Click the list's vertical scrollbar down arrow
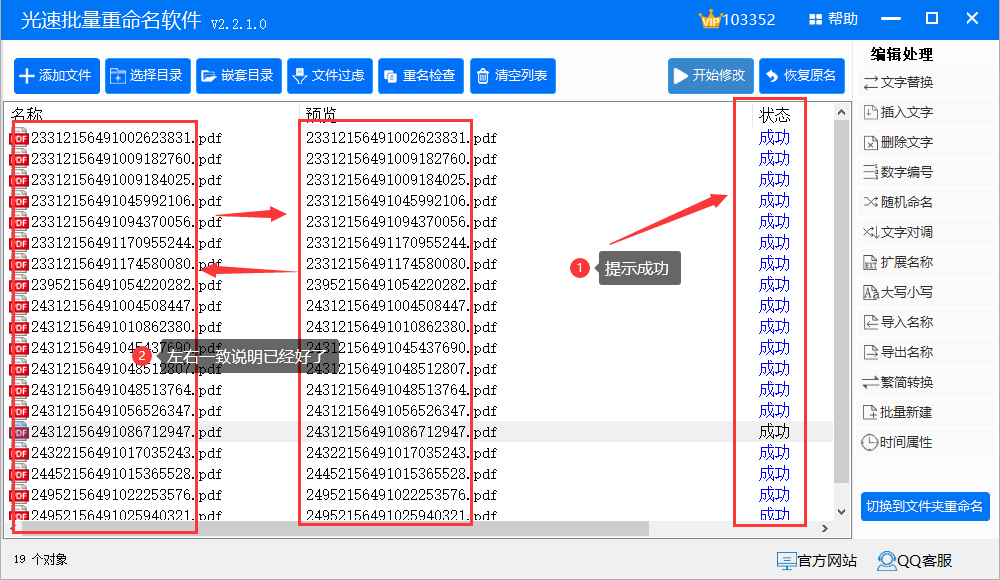Image resolution: width=1000 pixels, height=580 pixels. tap(841, 512)
